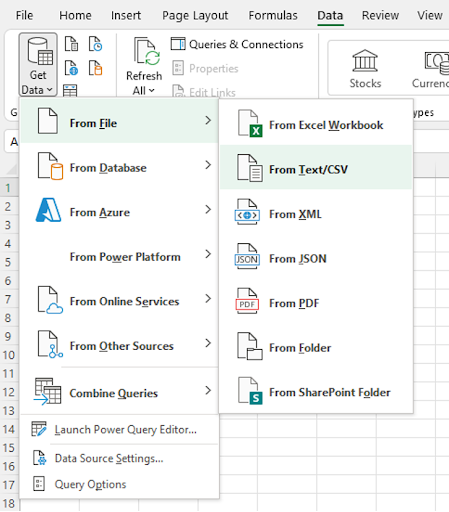Expand the Combine Queries chevron
The image size is (449, 512).
pyautogui.click(x=208, y=390)
